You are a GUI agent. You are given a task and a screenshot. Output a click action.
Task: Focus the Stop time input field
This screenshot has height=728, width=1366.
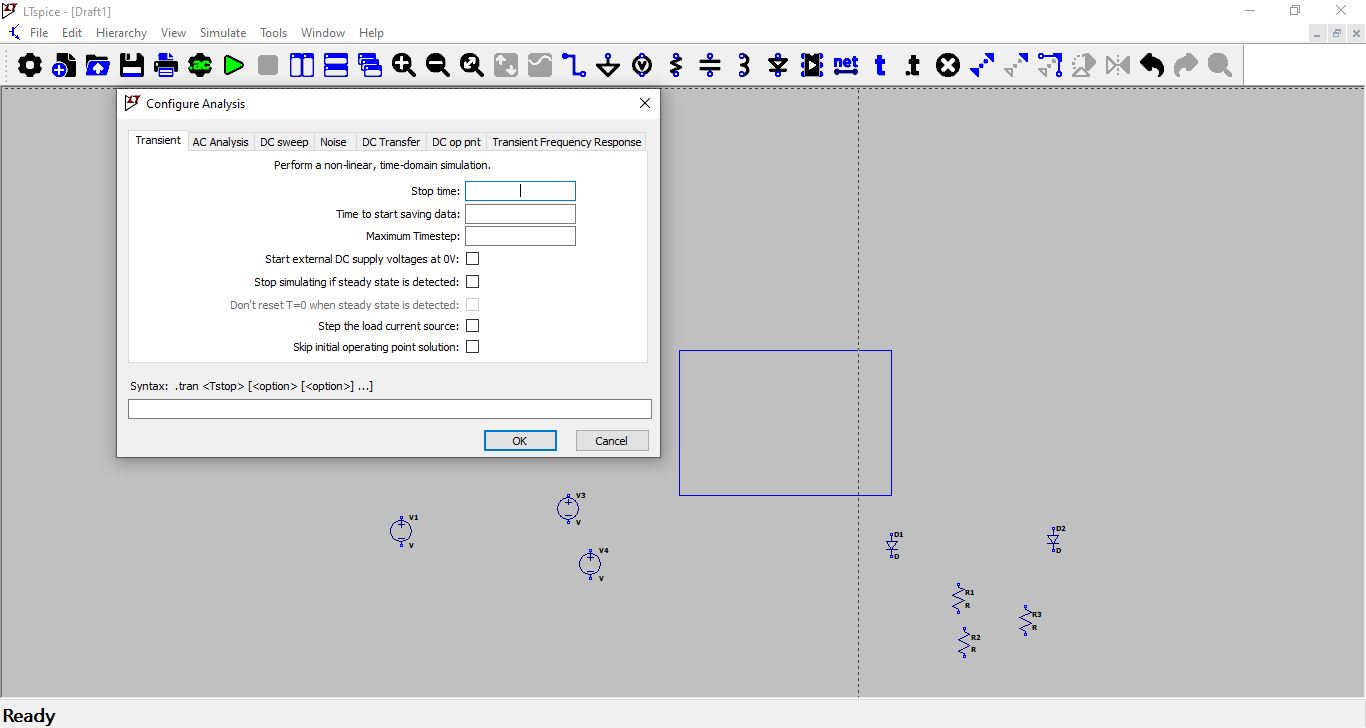pos(520,191)
